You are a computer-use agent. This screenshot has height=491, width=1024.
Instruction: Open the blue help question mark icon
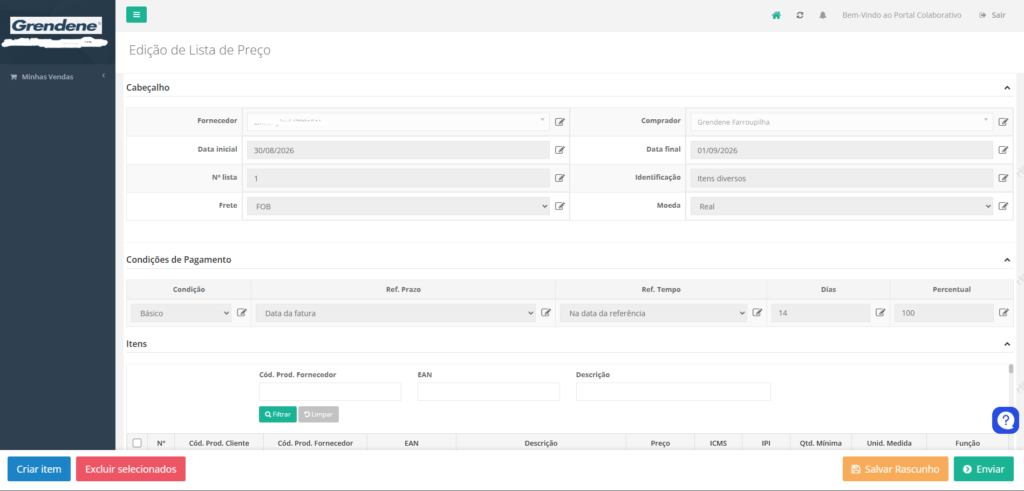pos(1005,420)
